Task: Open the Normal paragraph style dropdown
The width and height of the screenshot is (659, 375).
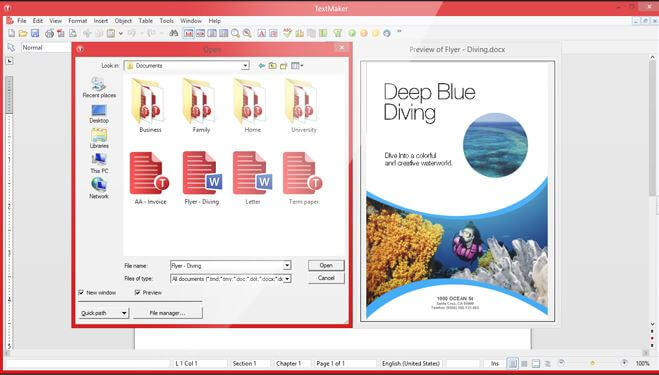Action: tap(46, 48)
